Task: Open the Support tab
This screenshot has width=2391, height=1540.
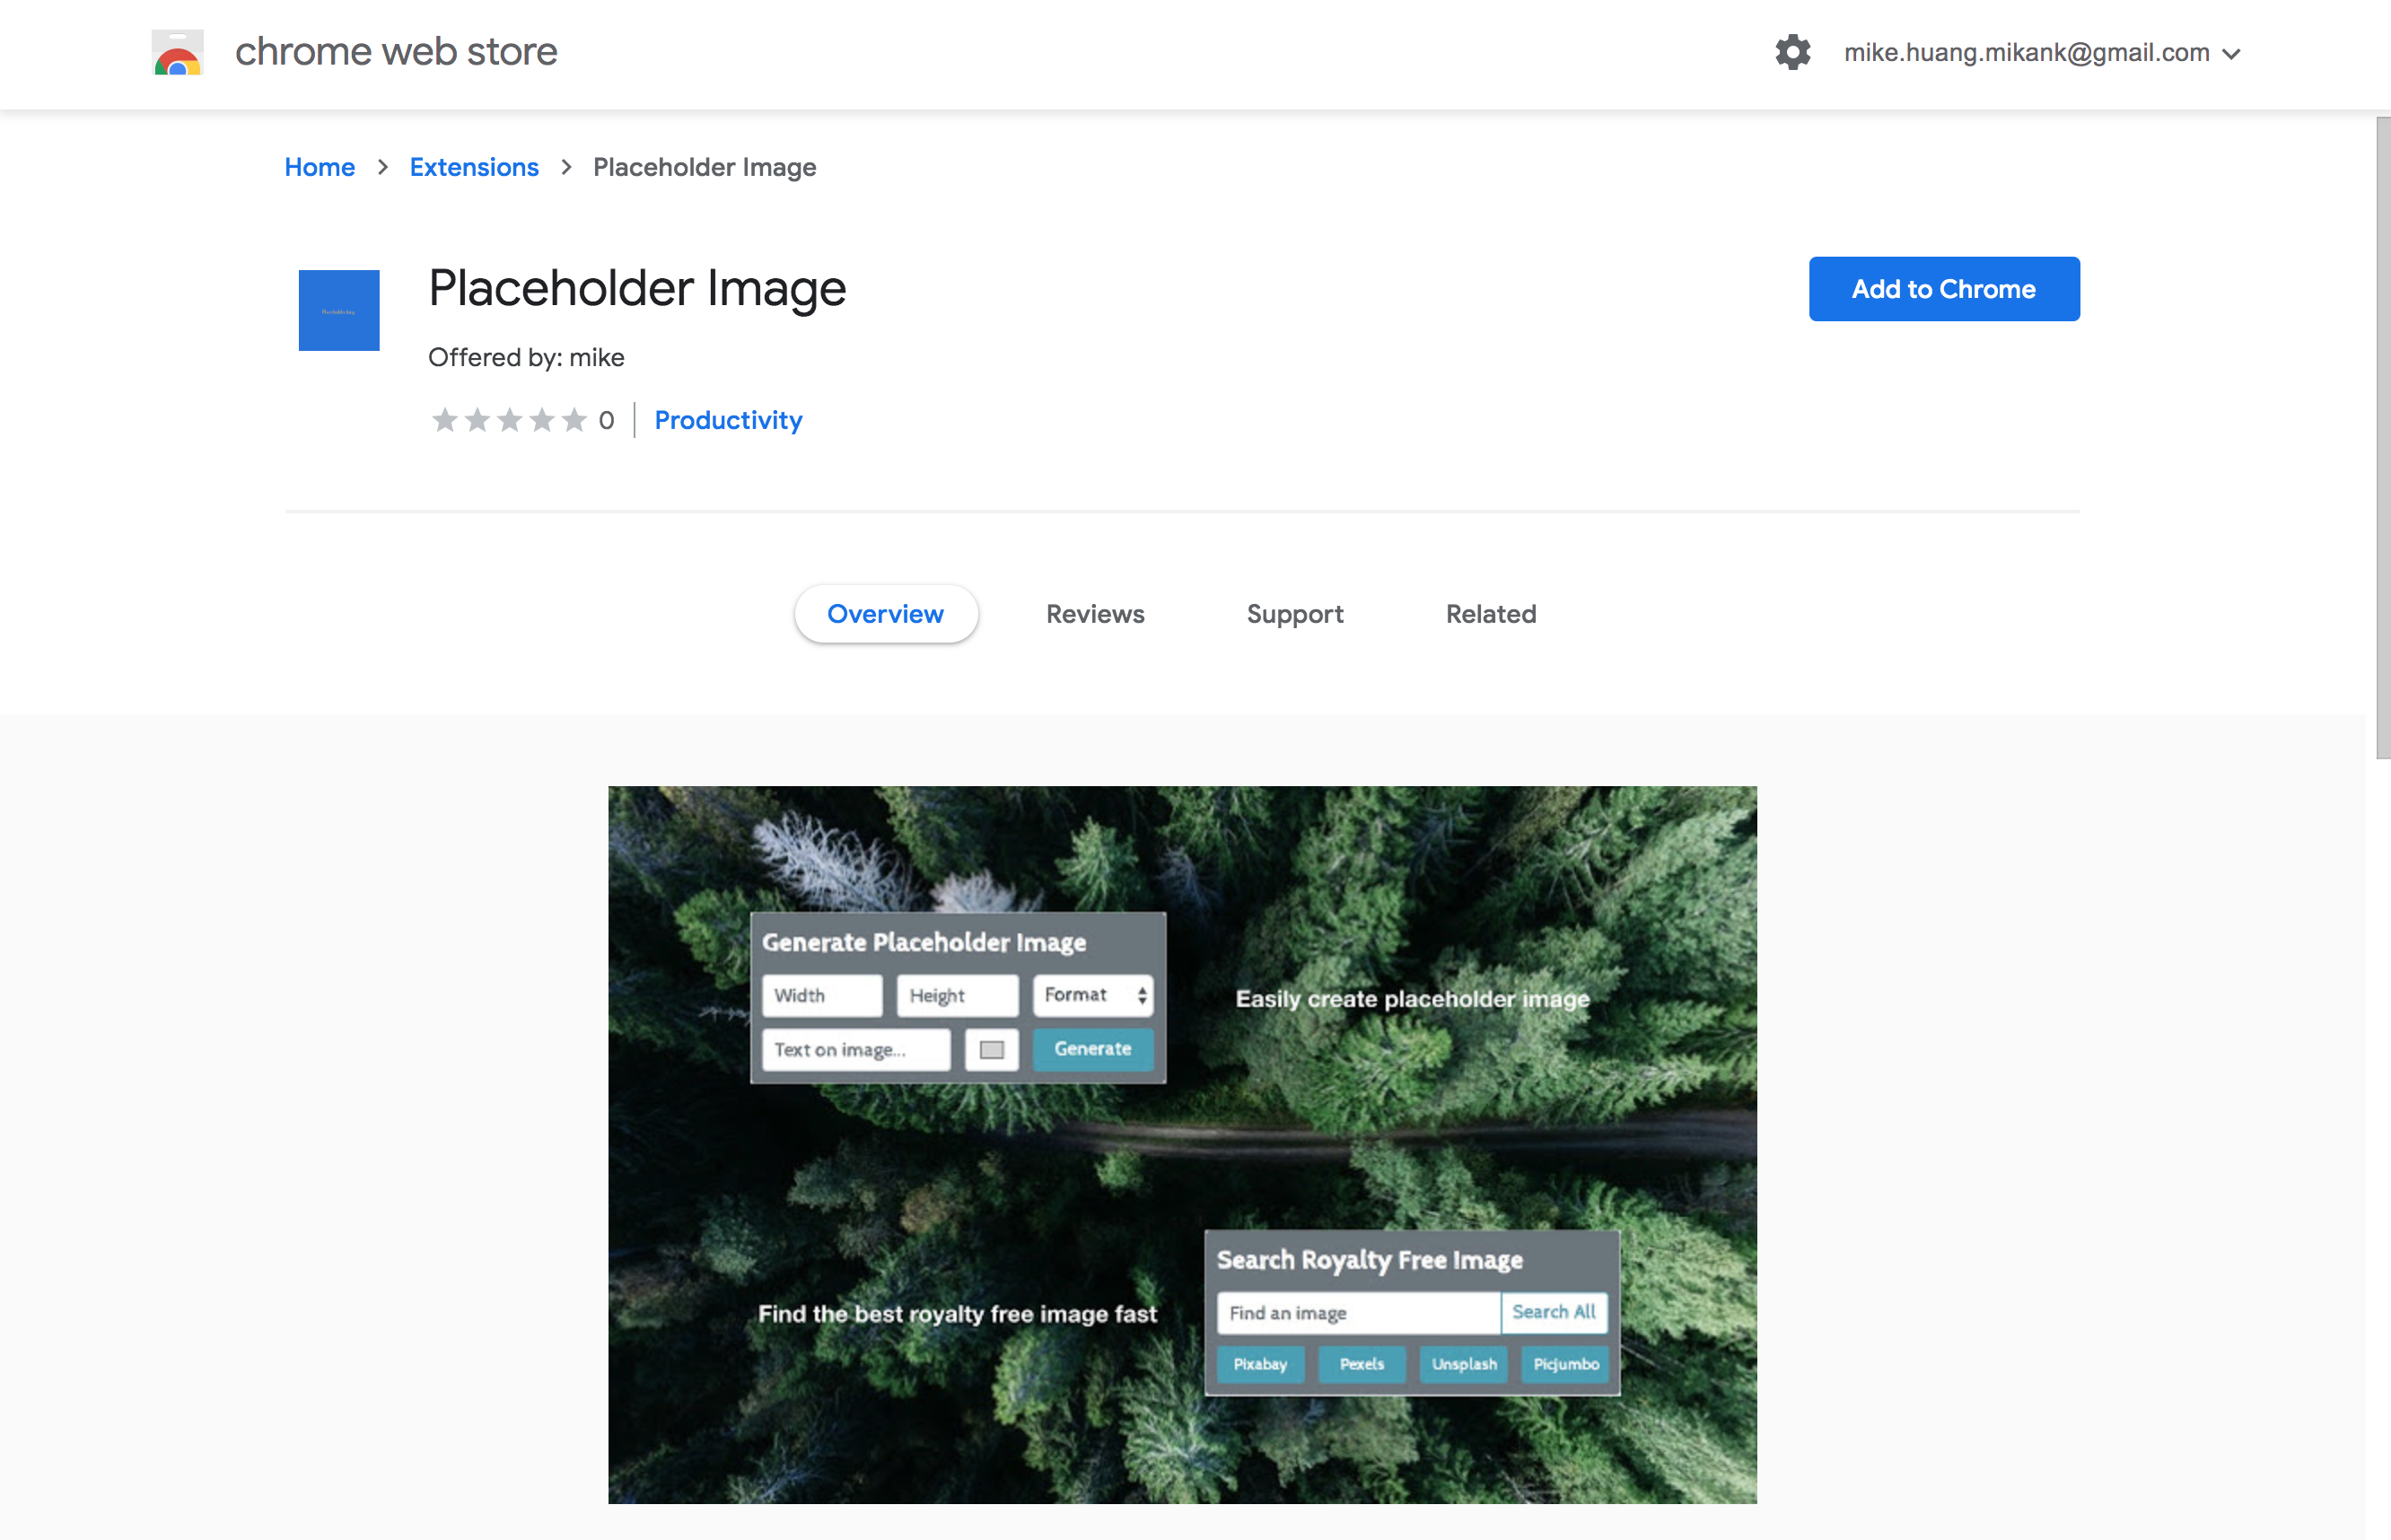Action: tap(1294, 614)
